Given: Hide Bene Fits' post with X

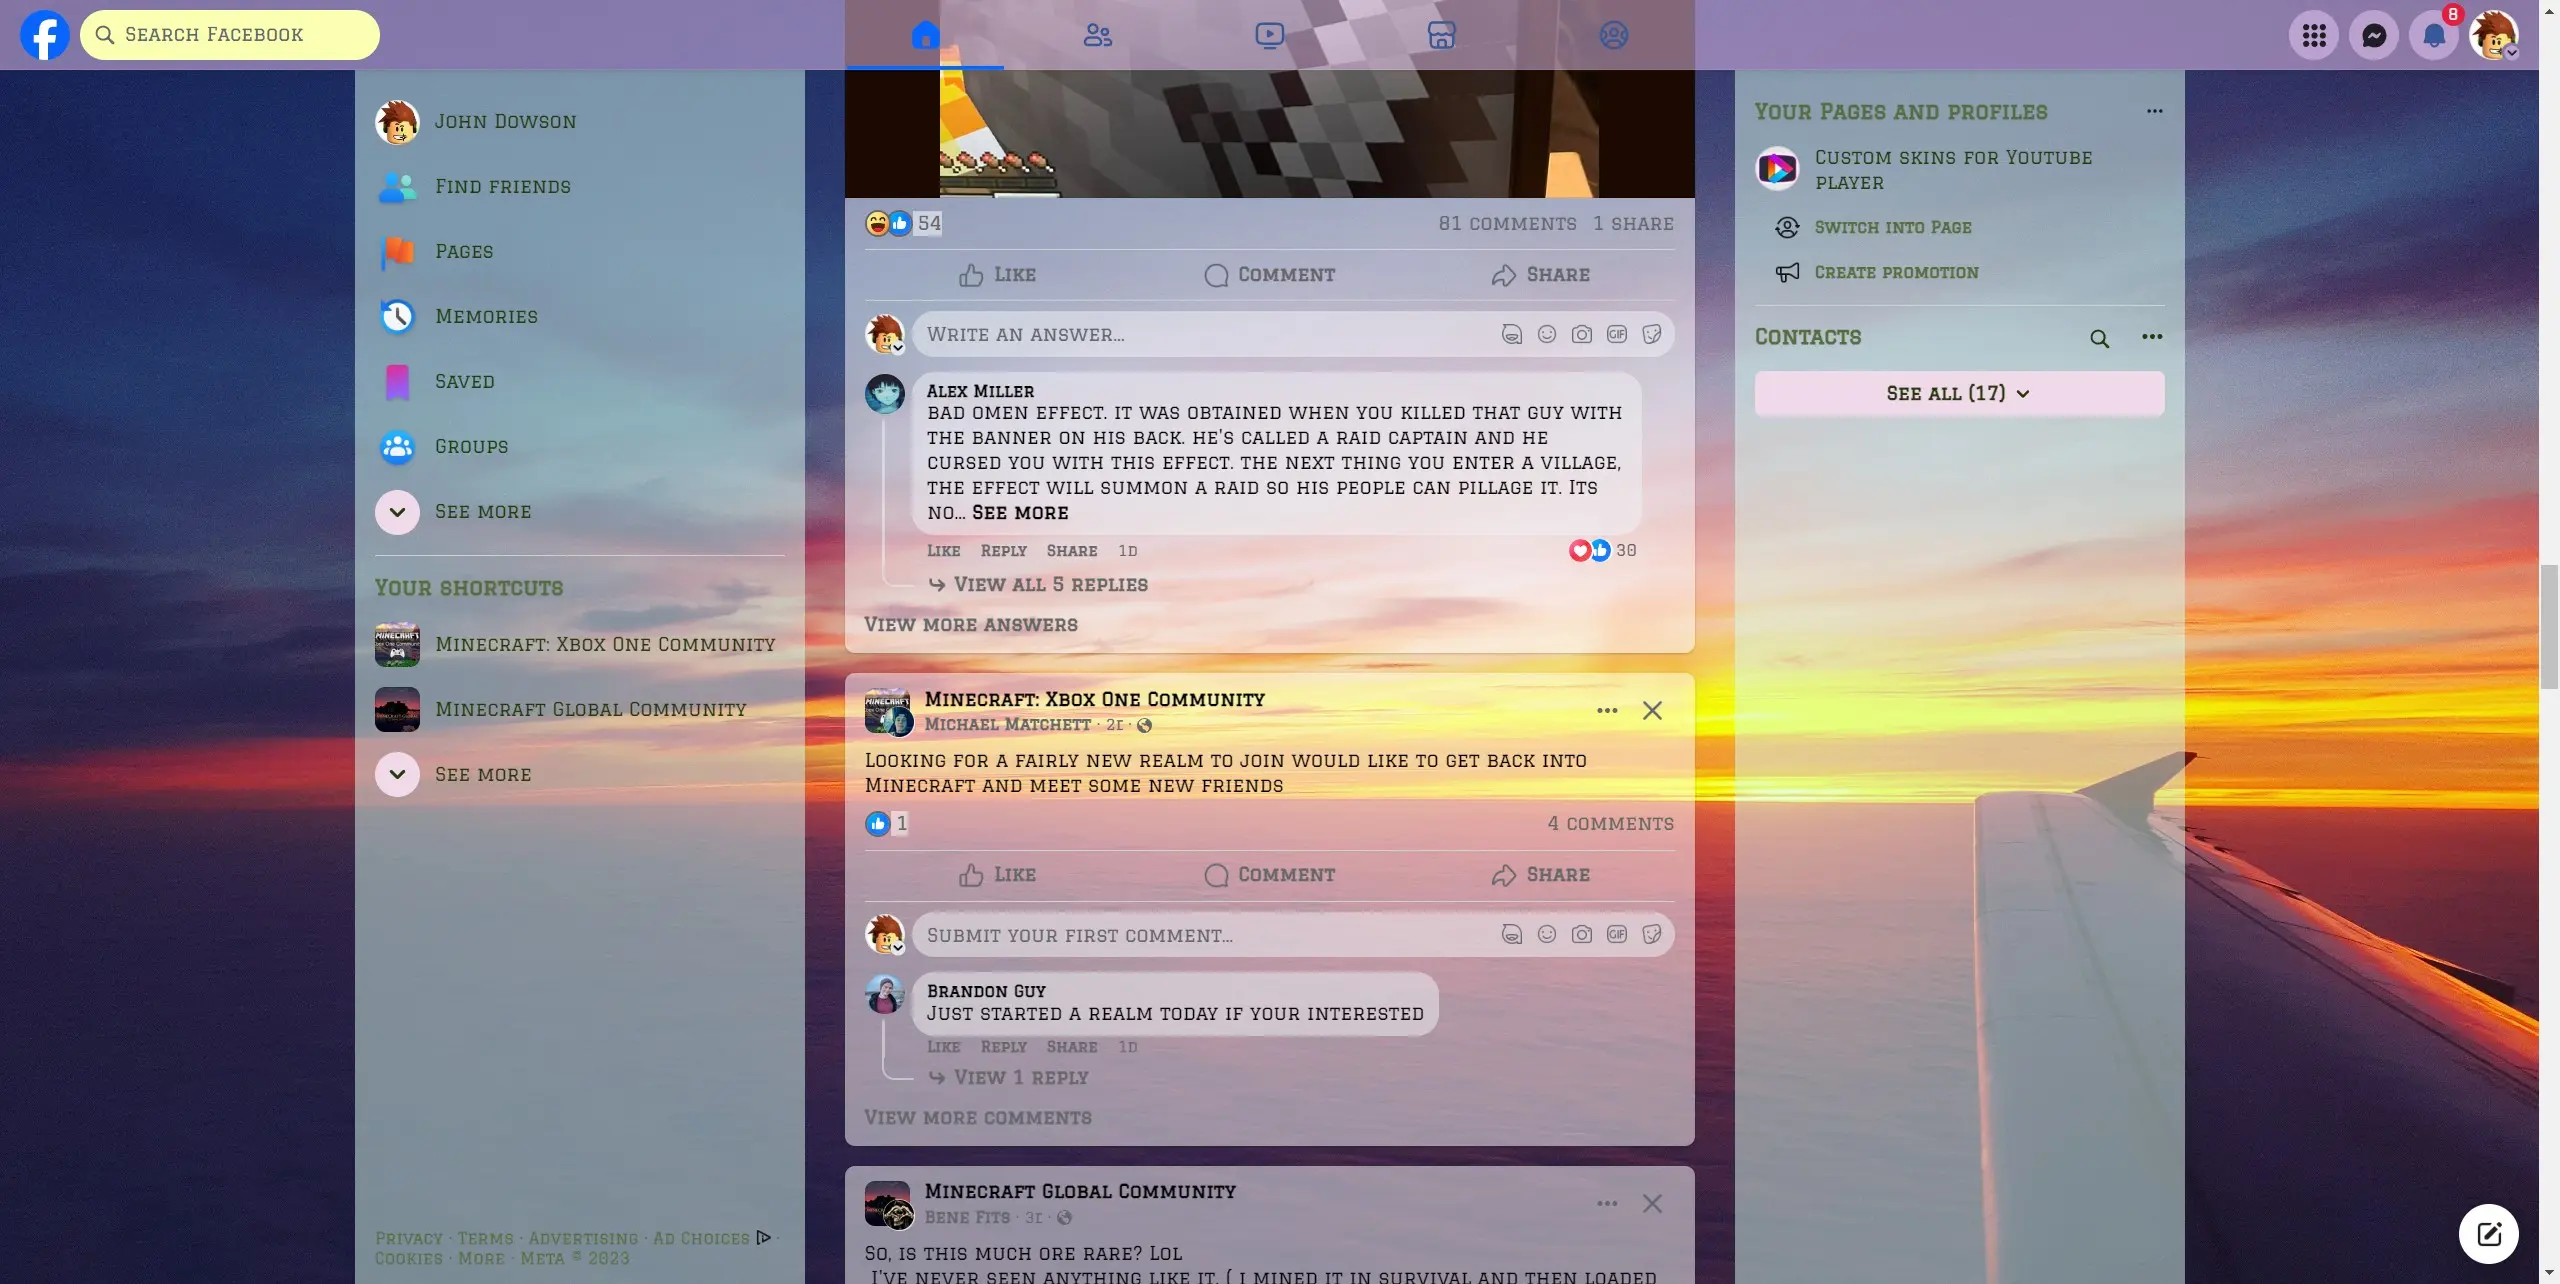Looking at the screenshot, I should point(1652,1204).
